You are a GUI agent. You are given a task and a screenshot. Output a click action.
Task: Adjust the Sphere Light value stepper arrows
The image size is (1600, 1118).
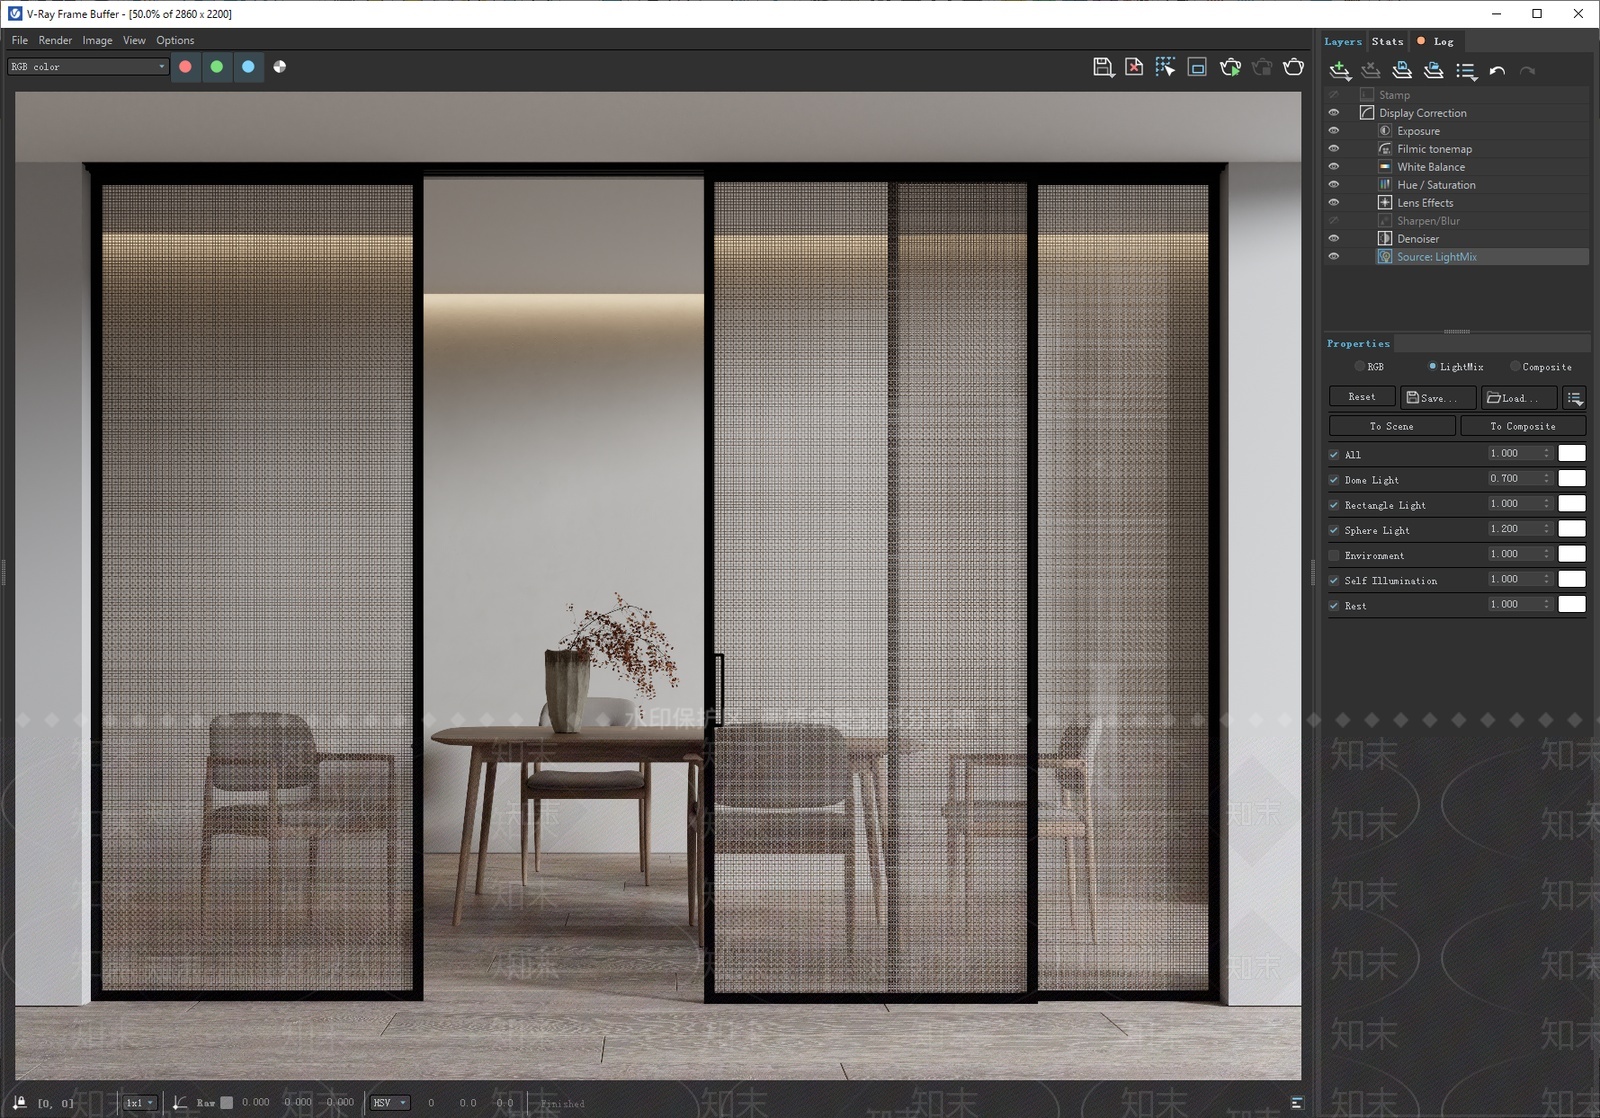click(x=1546, y=529)
